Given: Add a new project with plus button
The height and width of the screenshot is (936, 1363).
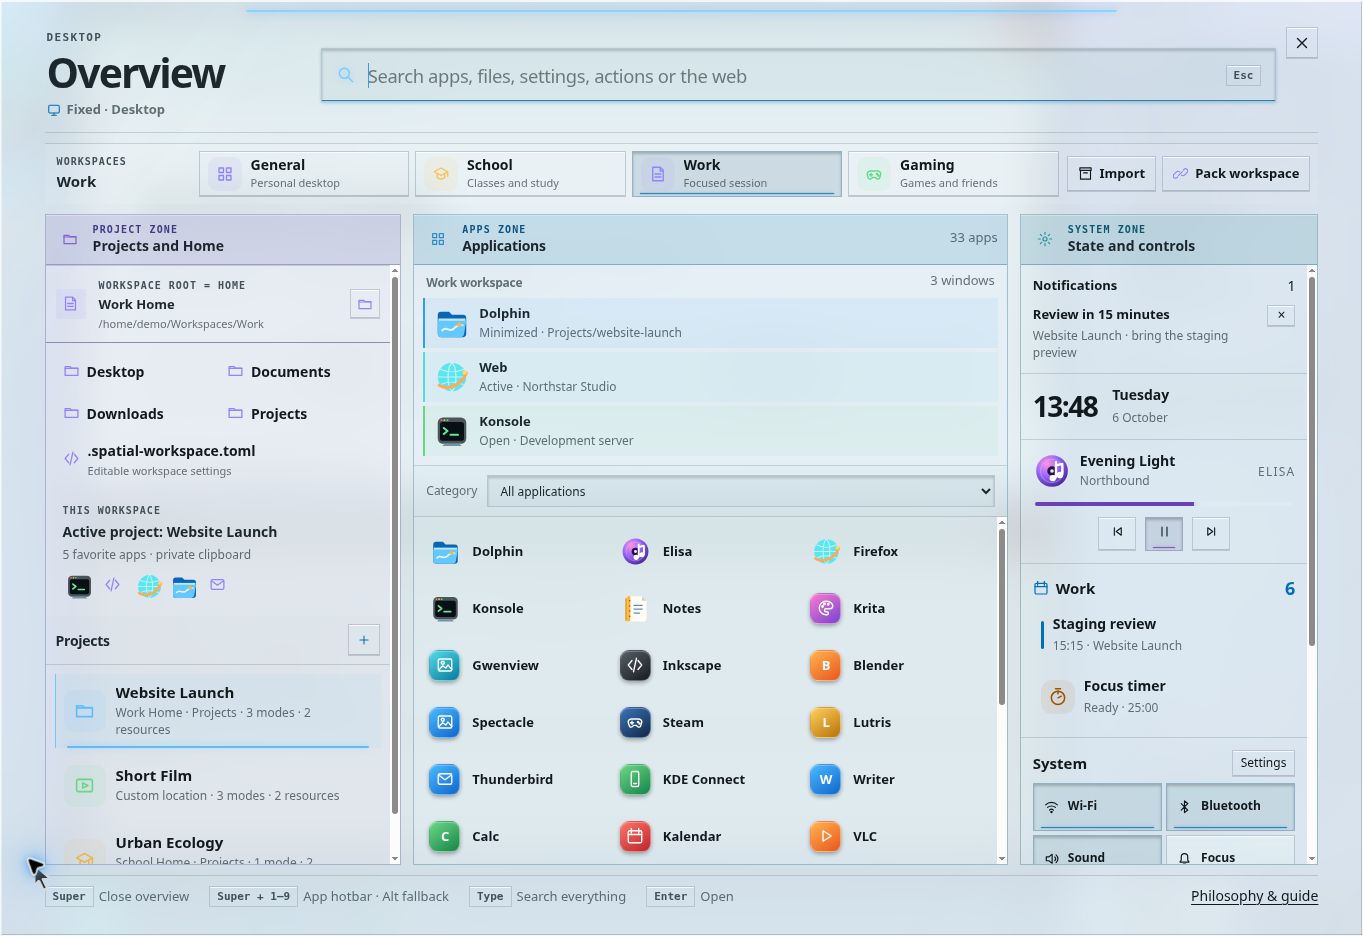Looking at the screenshot, I should point(364,640).
